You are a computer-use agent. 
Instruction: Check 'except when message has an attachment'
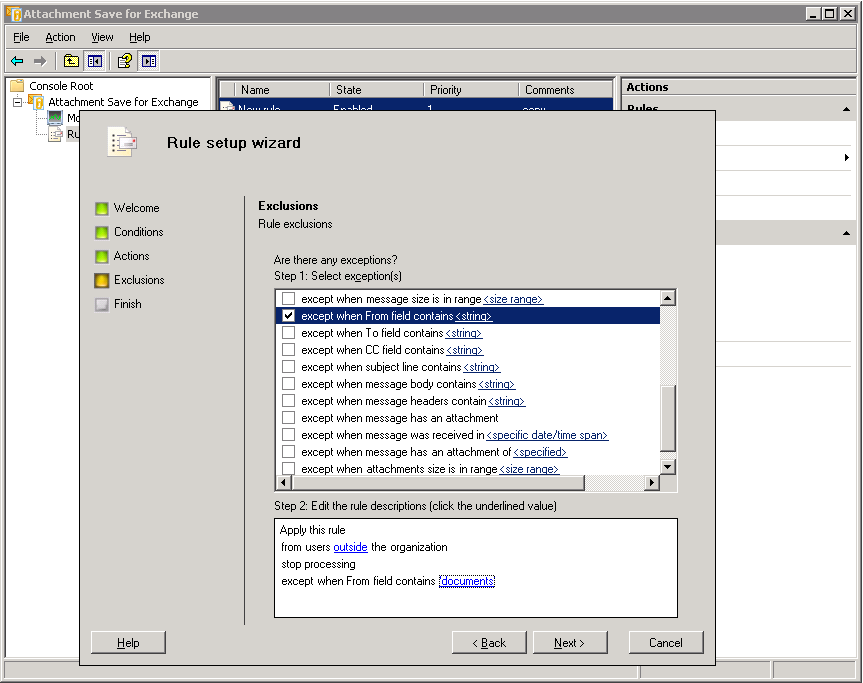[288, 417]
